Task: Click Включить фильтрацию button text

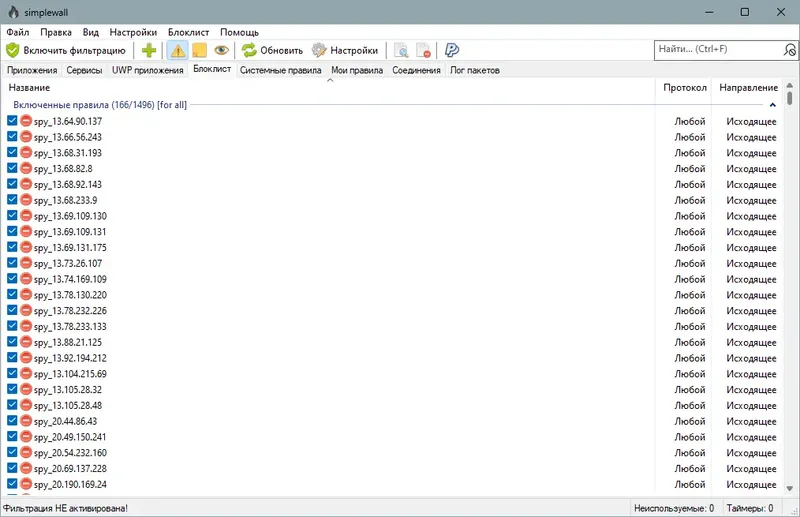Action: click(74, 51)
